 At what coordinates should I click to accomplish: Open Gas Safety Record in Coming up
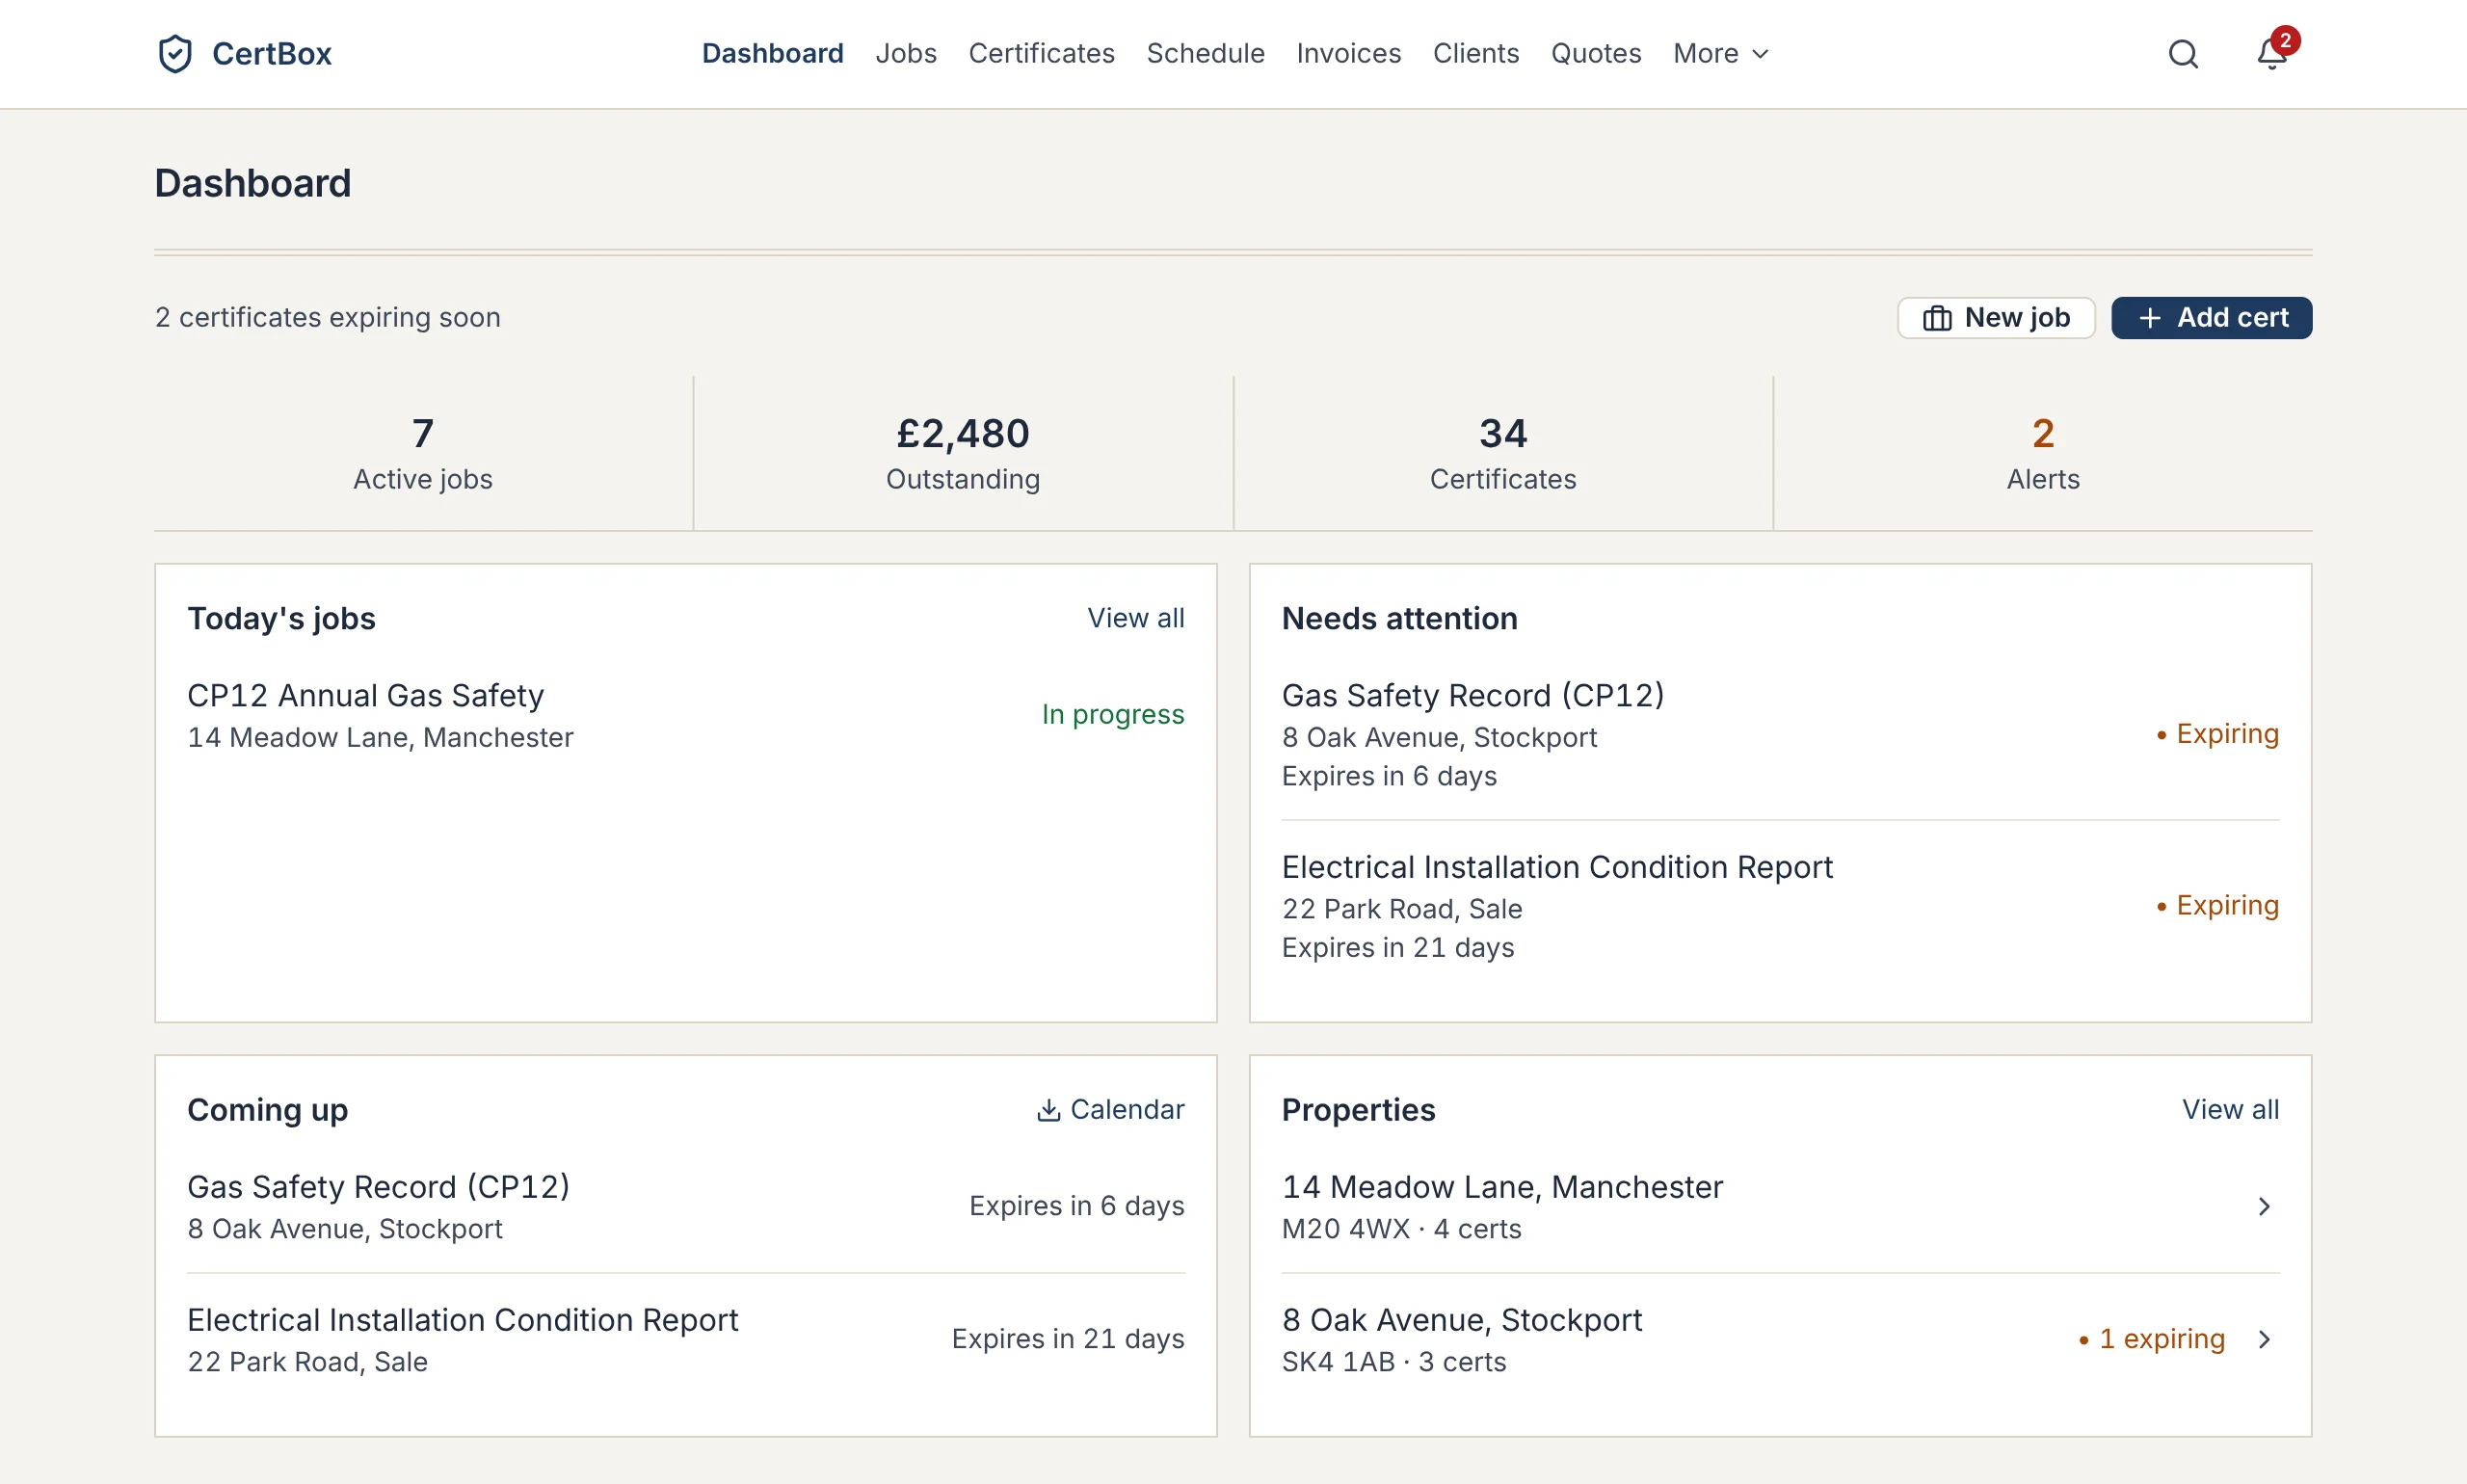click(685, 1207)
